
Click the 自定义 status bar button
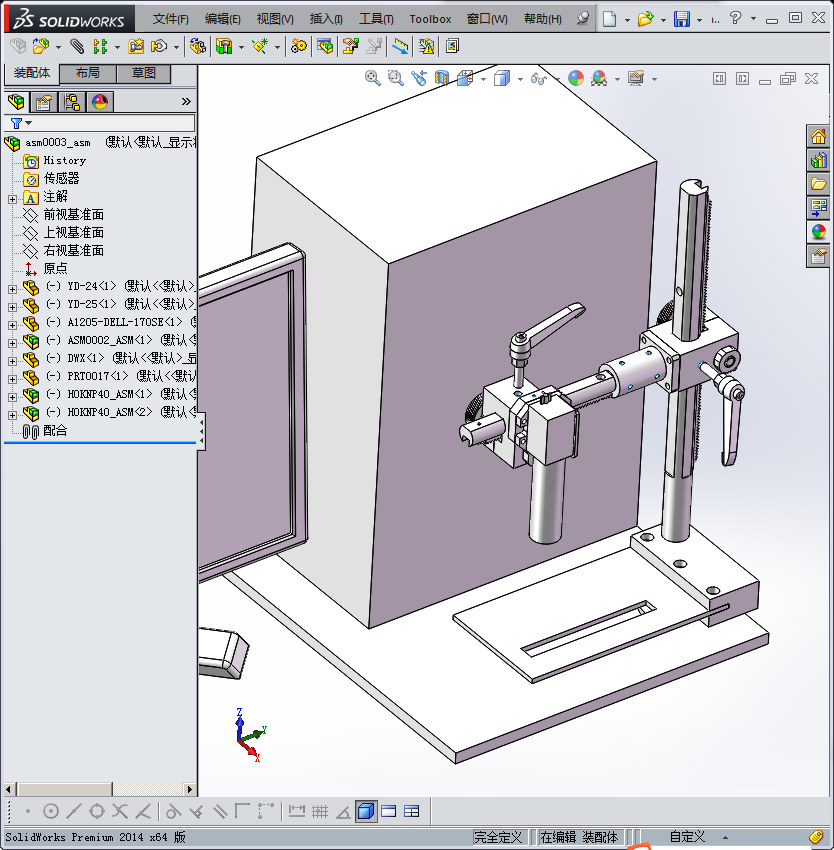click(x=687, y=837)
